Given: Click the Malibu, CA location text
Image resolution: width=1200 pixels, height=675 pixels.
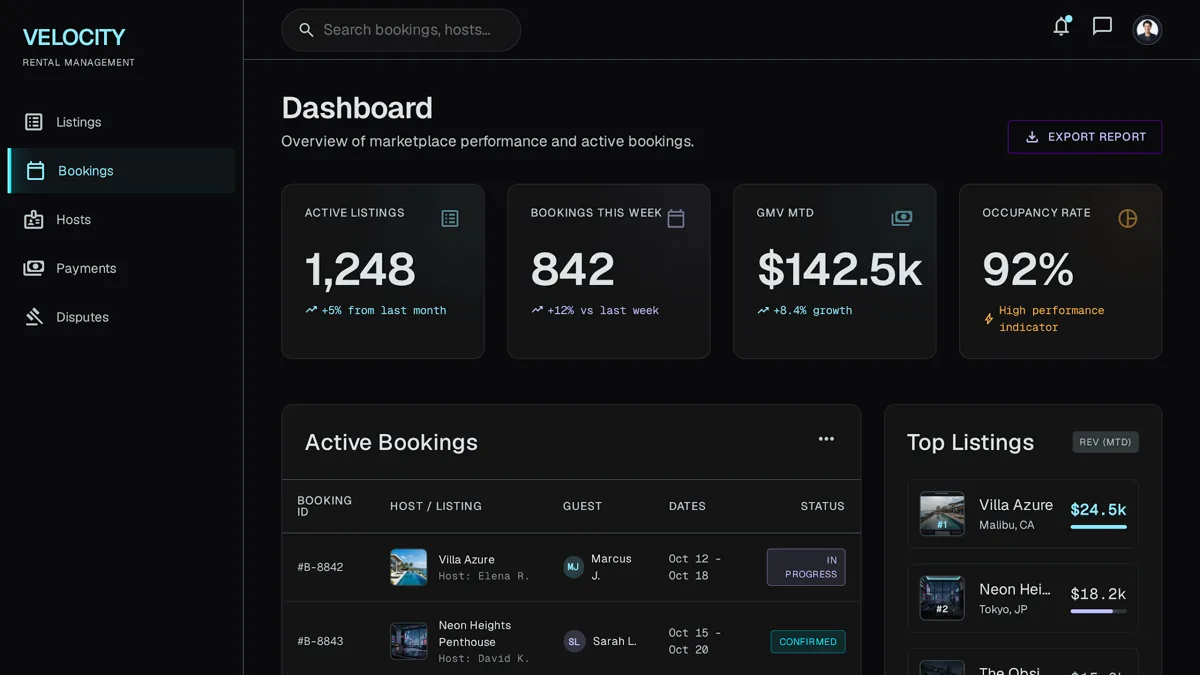Looking at the screenshot, I should point(1006,525).
